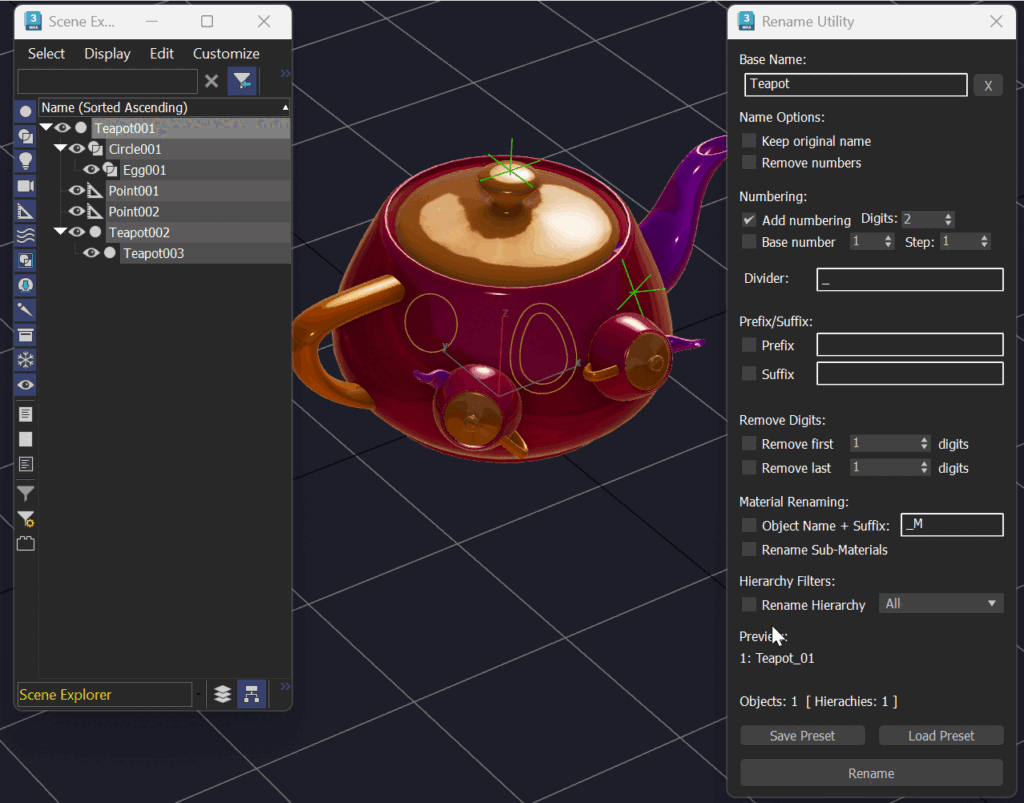Open the Hierarchy Filters All dropdown
The image size is (1024, 803).
coord(940,603)
